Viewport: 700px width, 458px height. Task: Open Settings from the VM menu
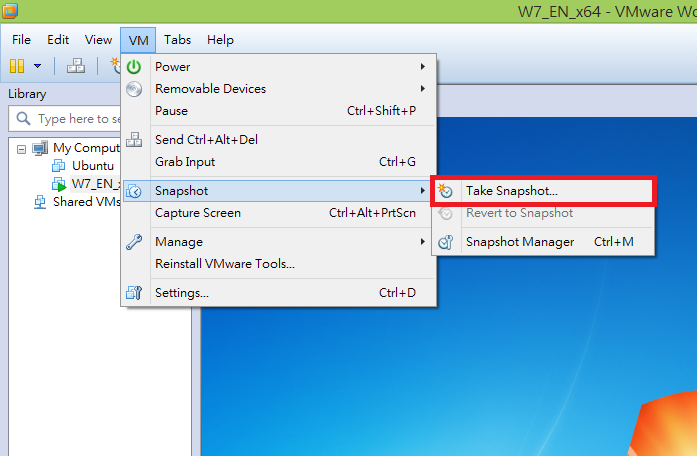(182, 293)
